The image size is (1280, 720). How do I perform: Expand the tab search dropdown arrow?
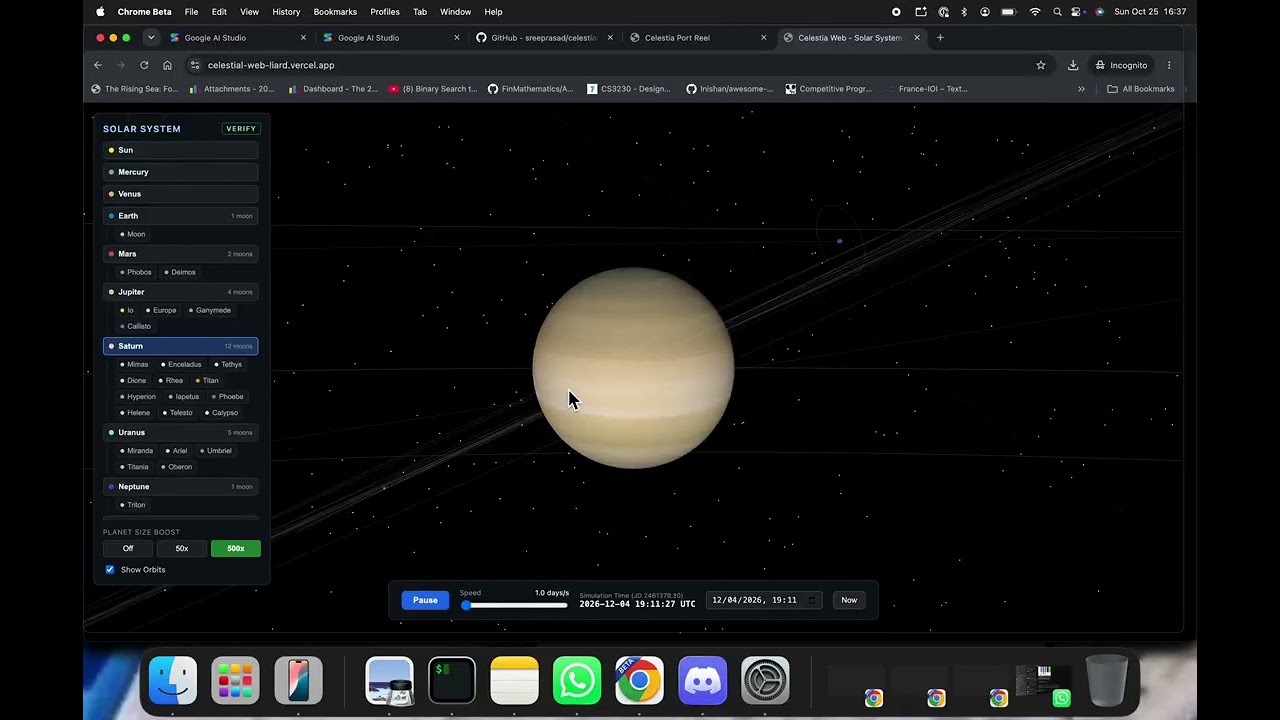[x=151, y=38]
